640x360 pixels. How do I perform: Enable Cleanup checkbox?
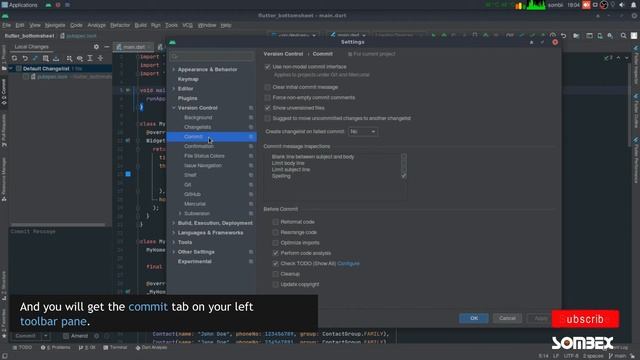coord(276,274)
